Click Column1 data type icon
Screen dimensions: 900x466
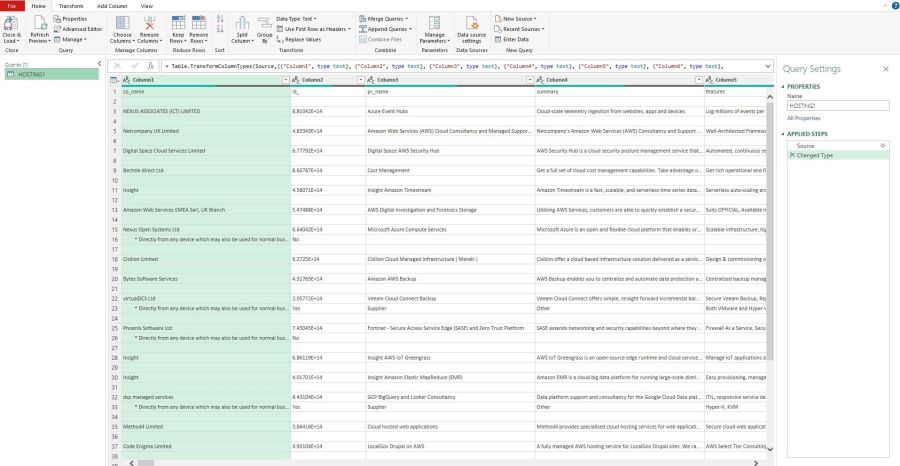(x=126, y=80)
